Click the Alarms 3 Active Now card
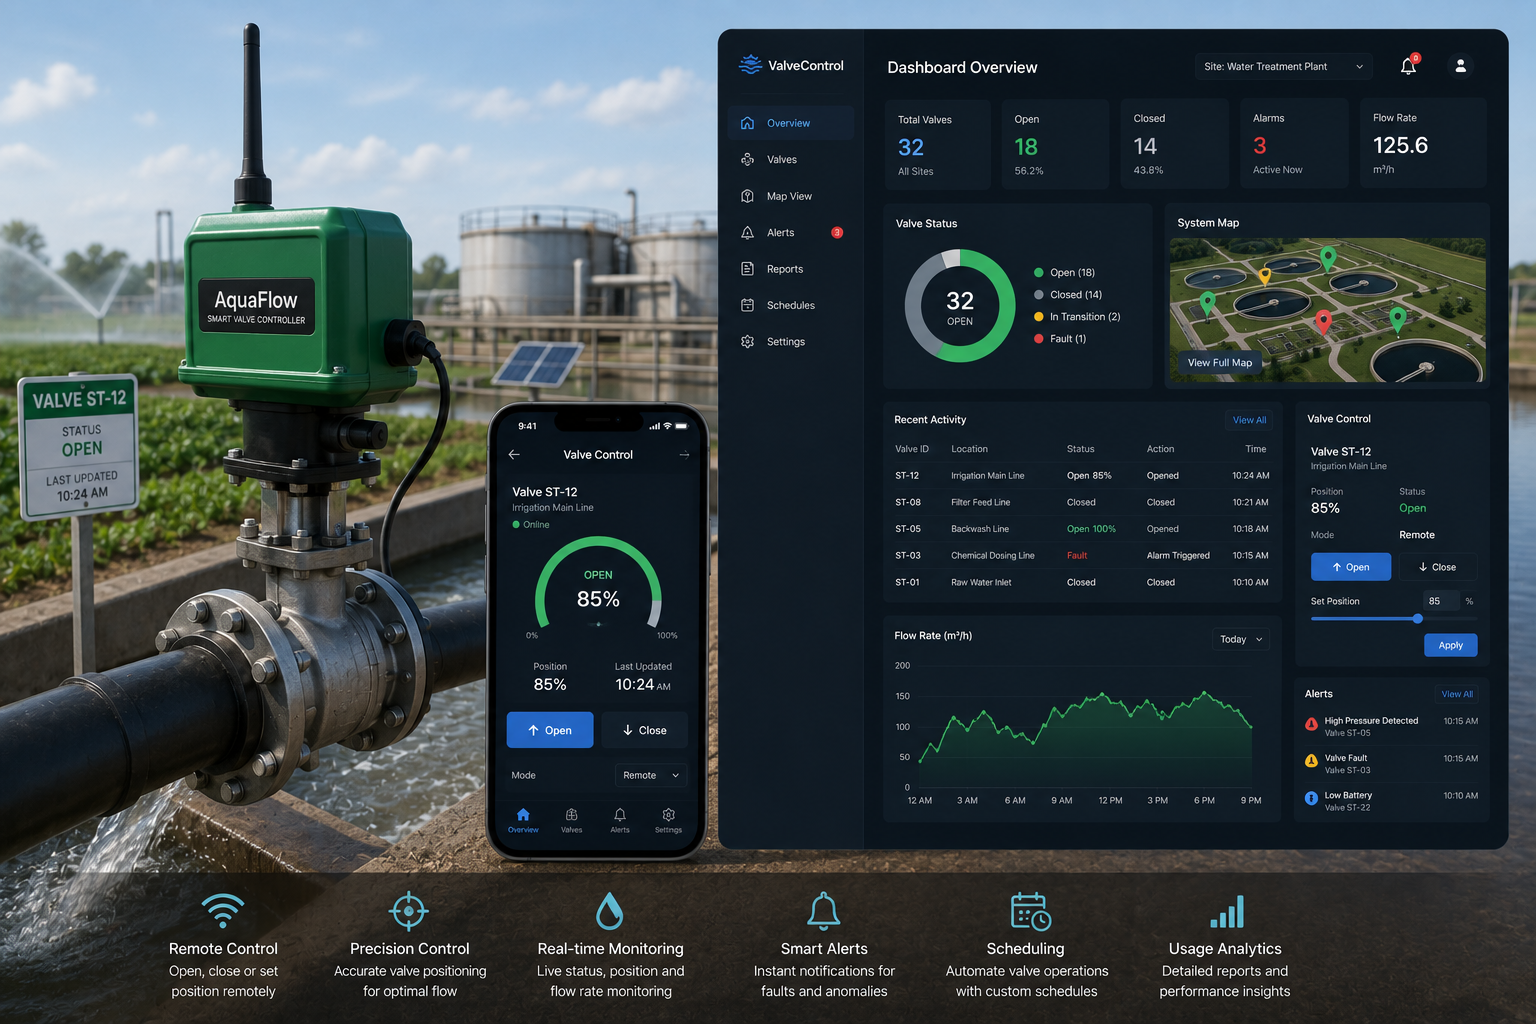Image resolution: width=1536 pixels, height=1024 pixels. pyautogui.click(x=1294, y=144)
